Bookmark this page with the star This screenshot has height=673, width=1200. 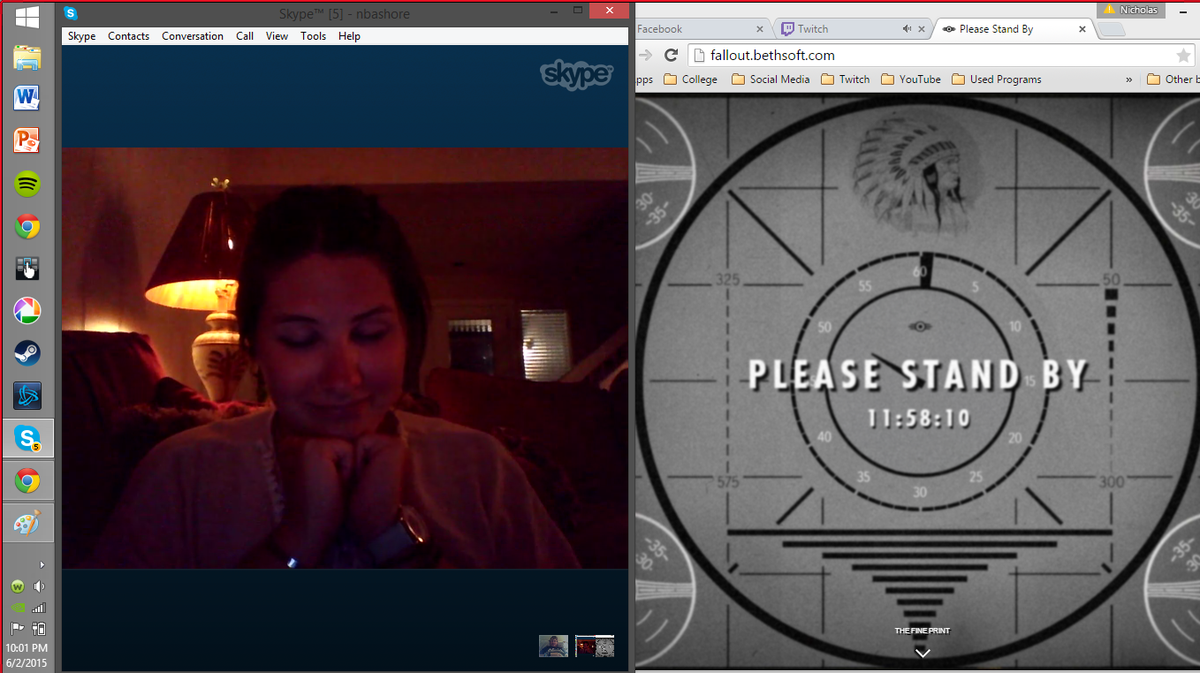pyautogui.click(x=1184, y=56)
